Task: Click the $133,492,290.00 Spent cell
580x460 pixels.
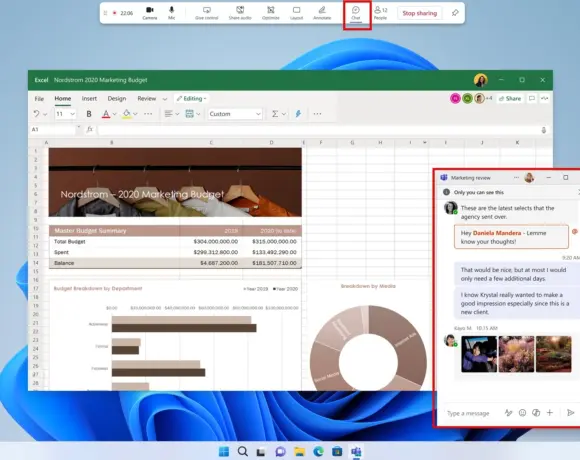Action: (273, 252)
